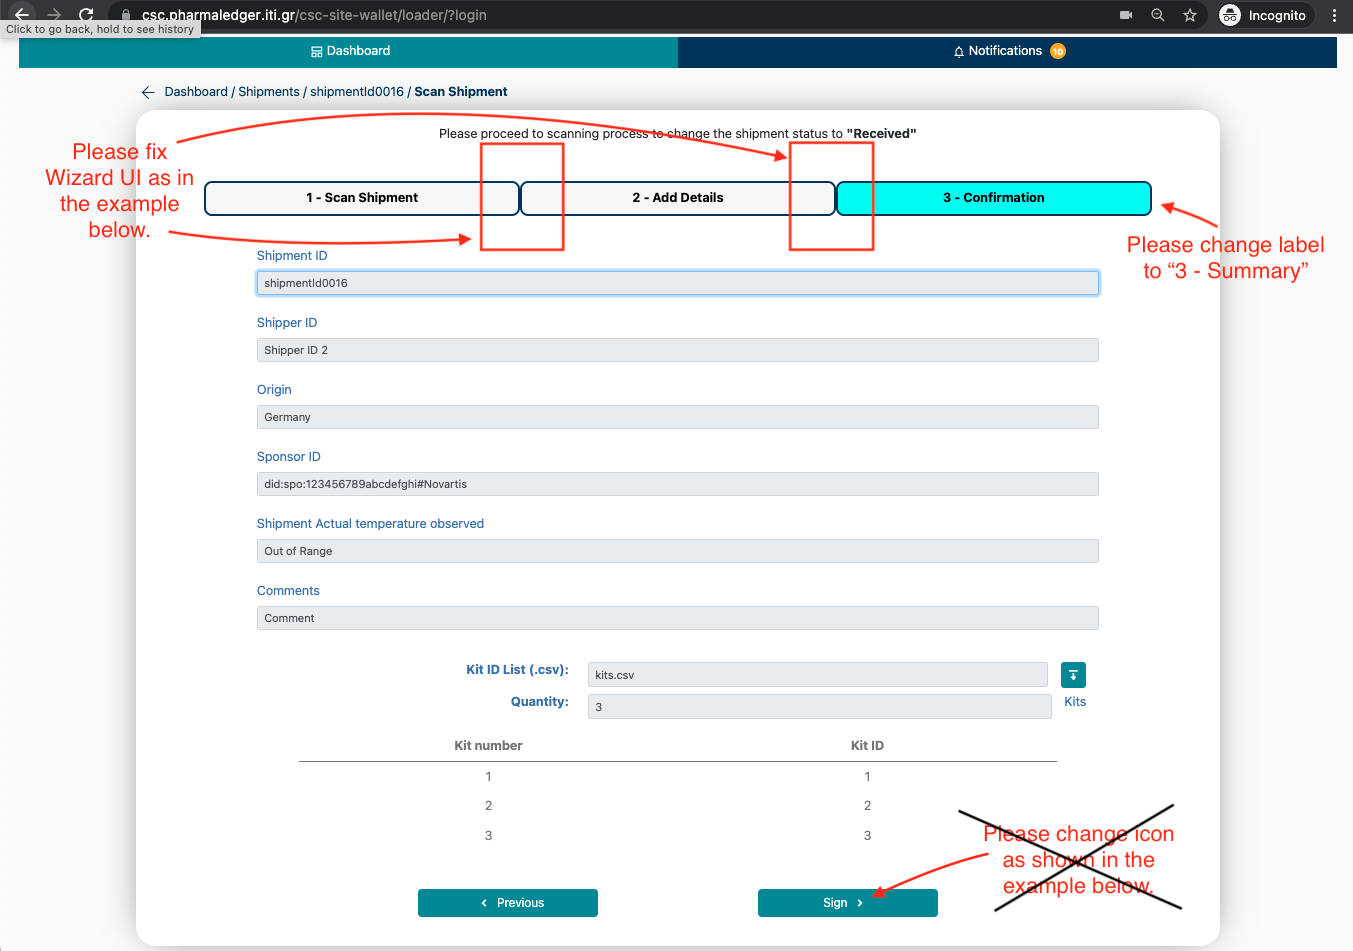Open the Shipments breadcrumb link
The width and height of the screenshot is (1353, 951).
coord(268,91)
